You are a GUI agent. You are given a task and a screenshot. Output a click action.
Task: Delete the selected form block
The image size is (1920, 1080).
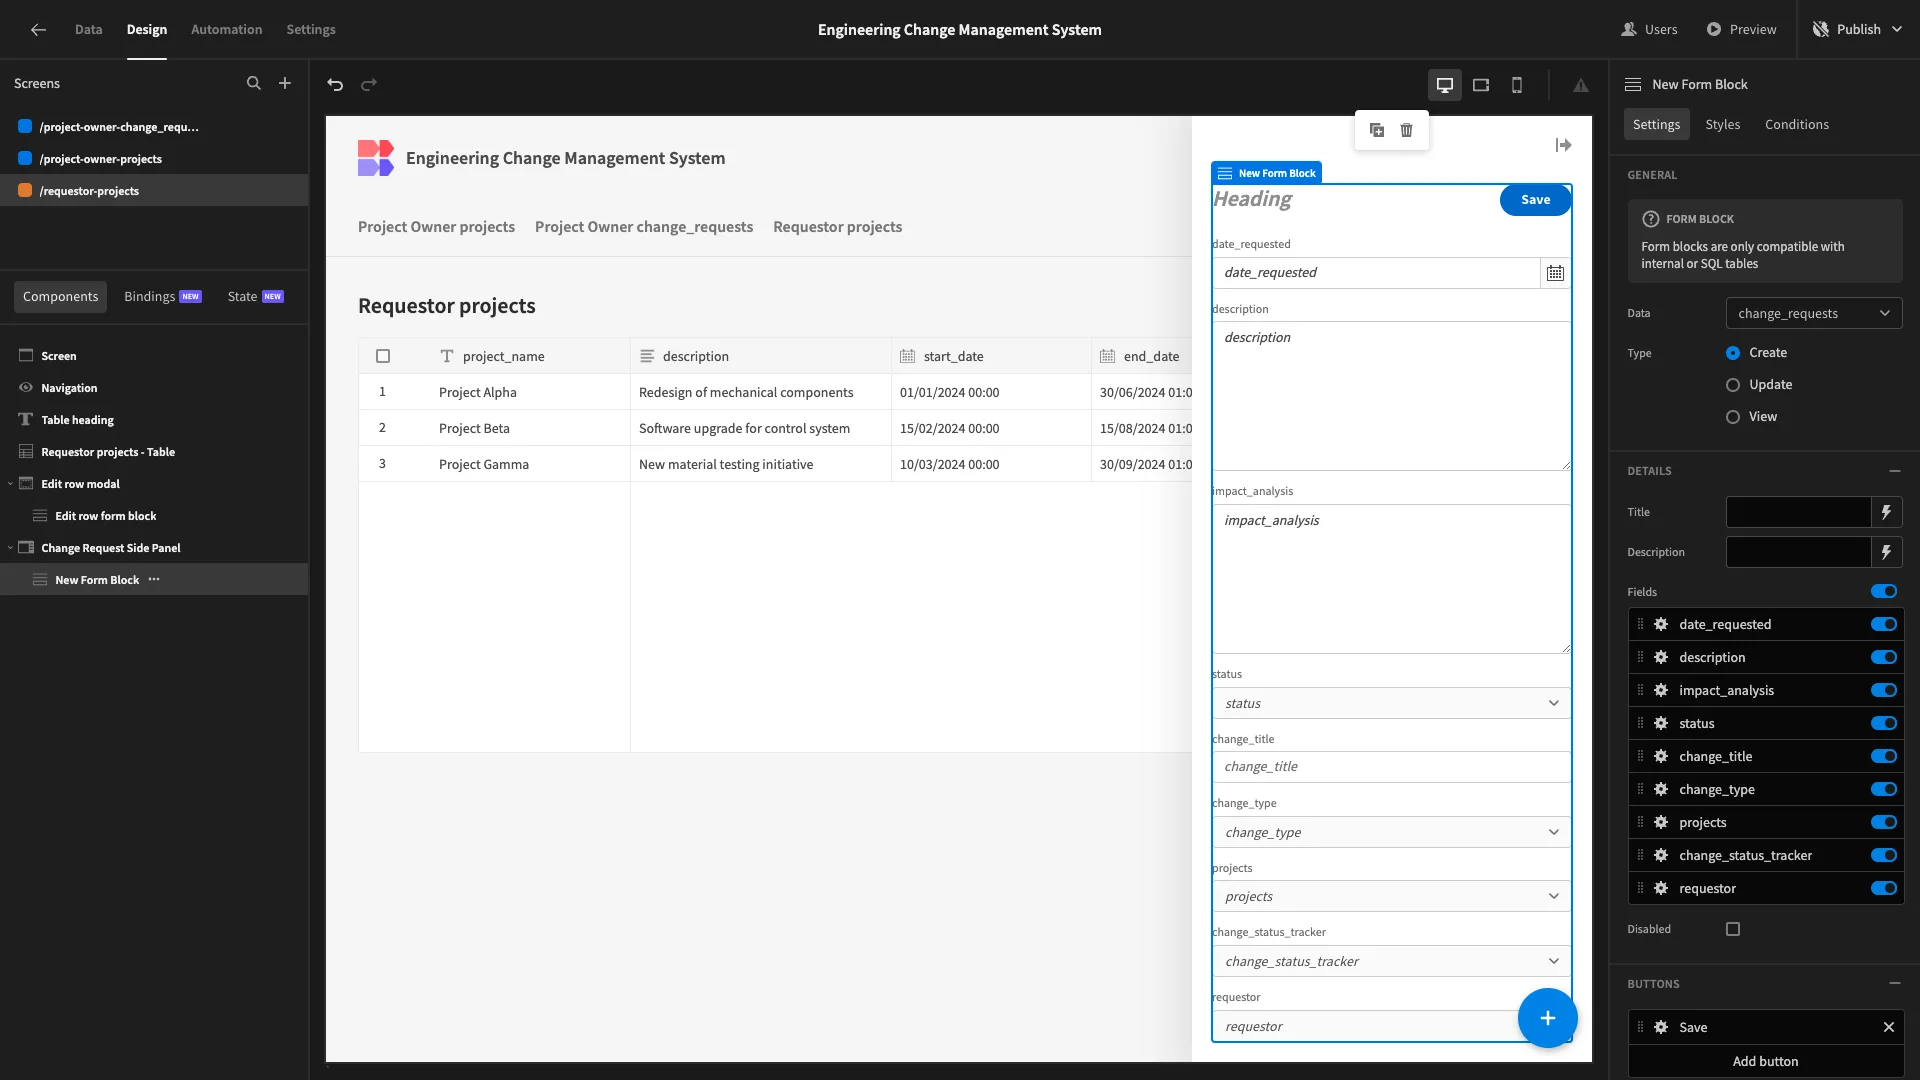click(x=1407, y=130)
